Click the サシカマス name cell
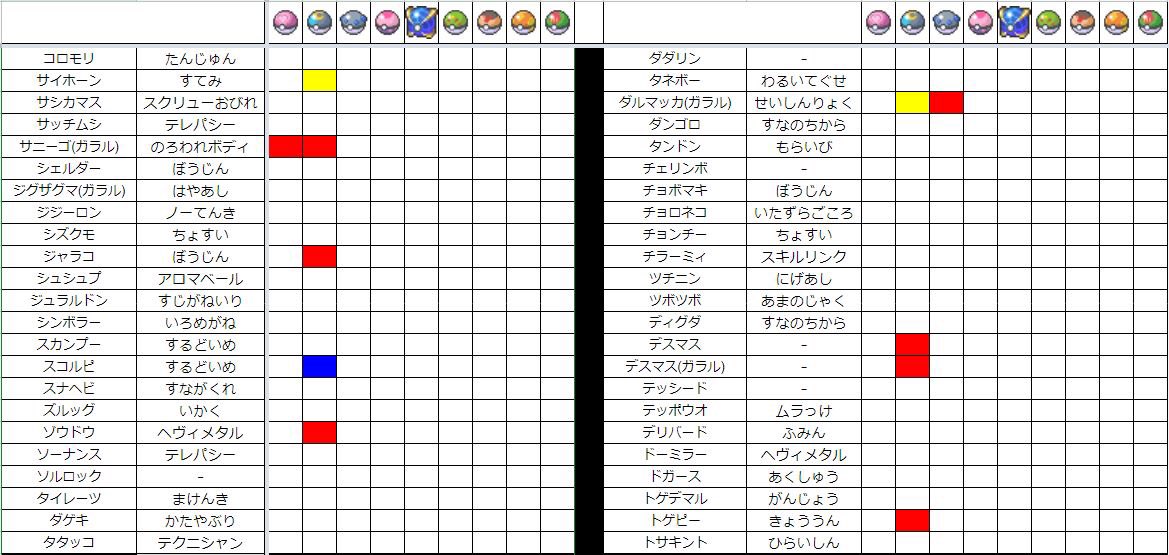Viewport: 1169px width, 555px height. click(x=69, y=102)
